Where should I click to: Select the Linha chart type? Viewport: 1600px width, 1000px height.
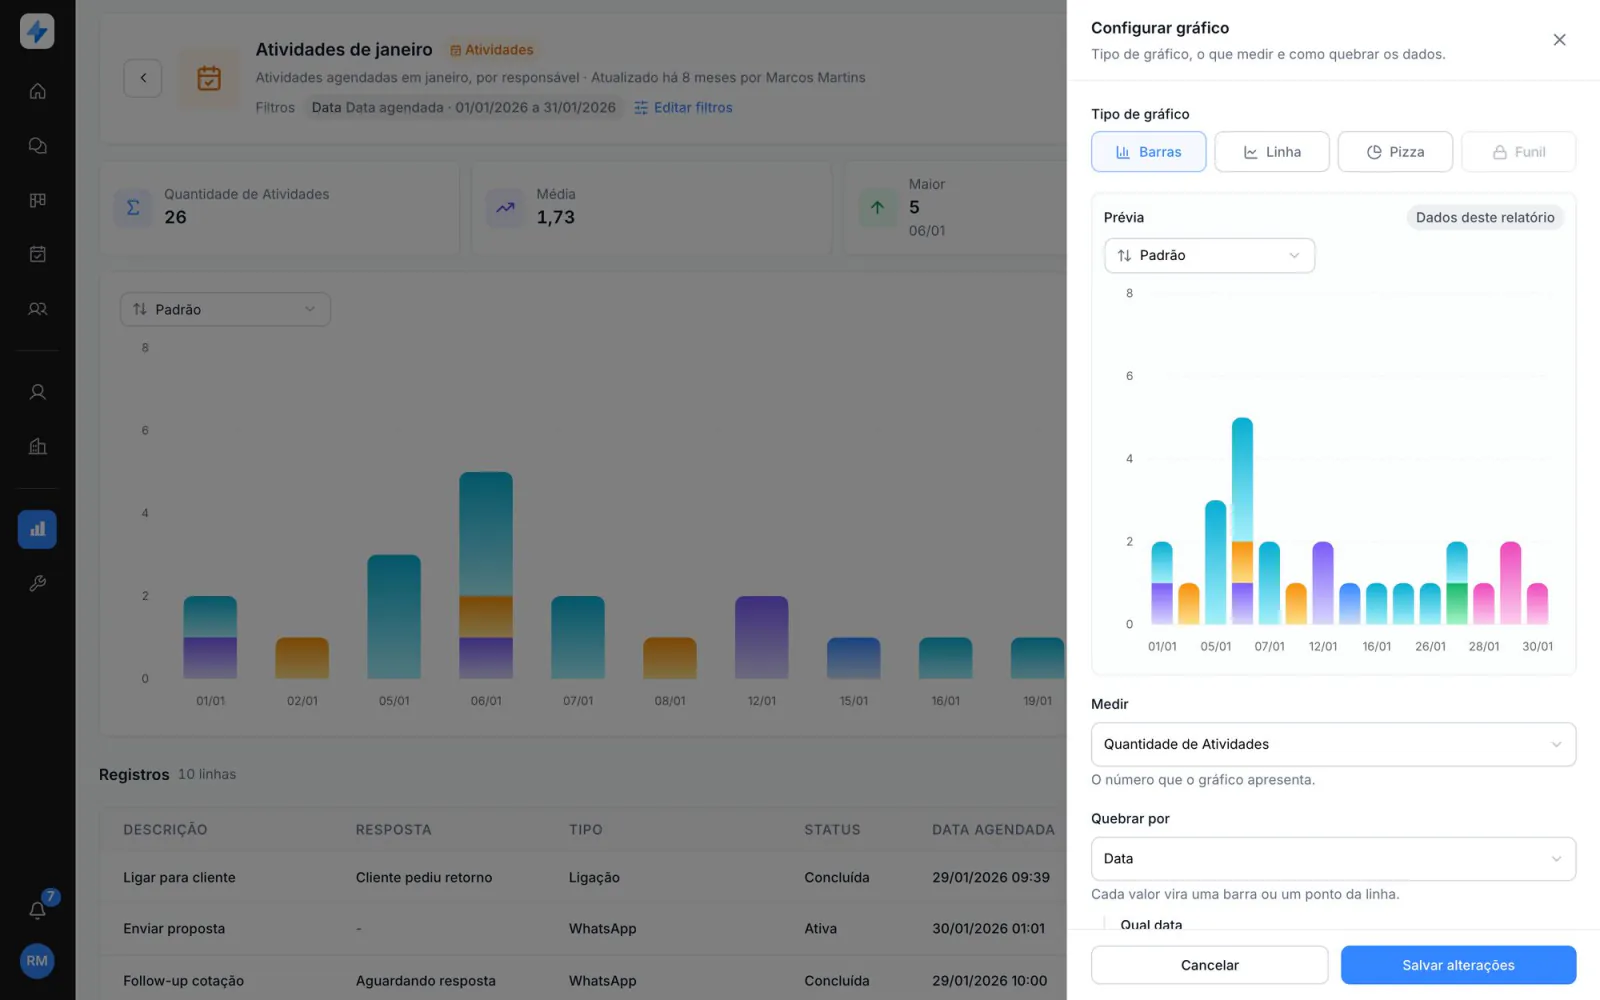coord(1272,152)
